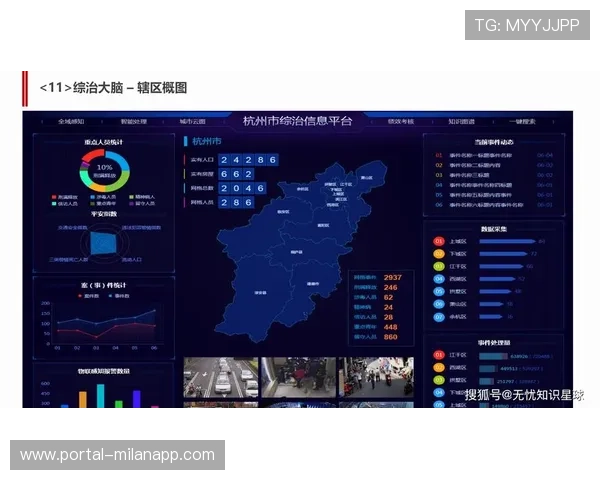This screenshot has height=480, width=600.
Task: Select 建德市 region on the map
Action: (313, 284)
